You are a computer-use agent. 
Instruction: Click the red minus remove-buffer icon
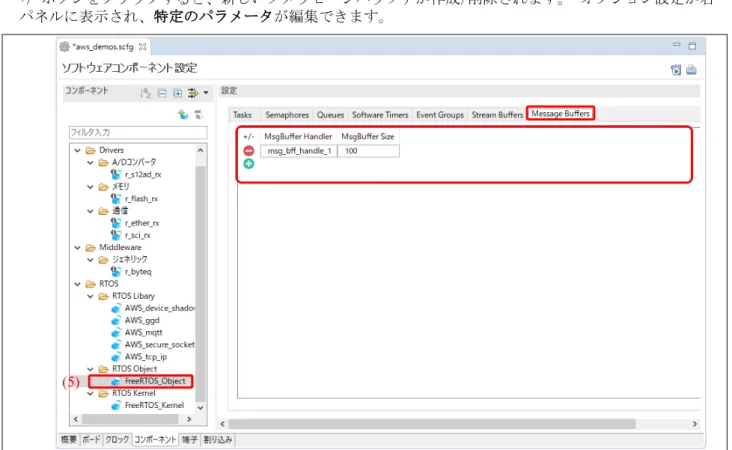(x=249, y=151)
